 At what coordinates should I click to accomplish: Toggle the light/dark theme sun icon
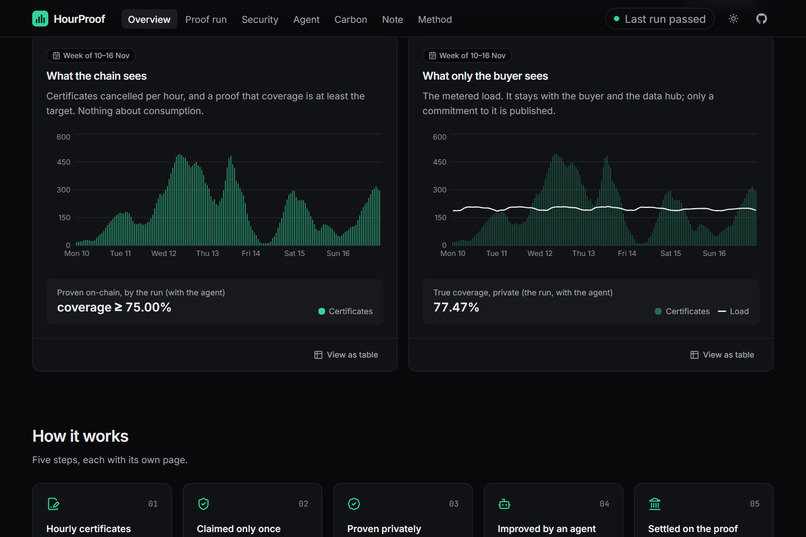click(734, 19)
